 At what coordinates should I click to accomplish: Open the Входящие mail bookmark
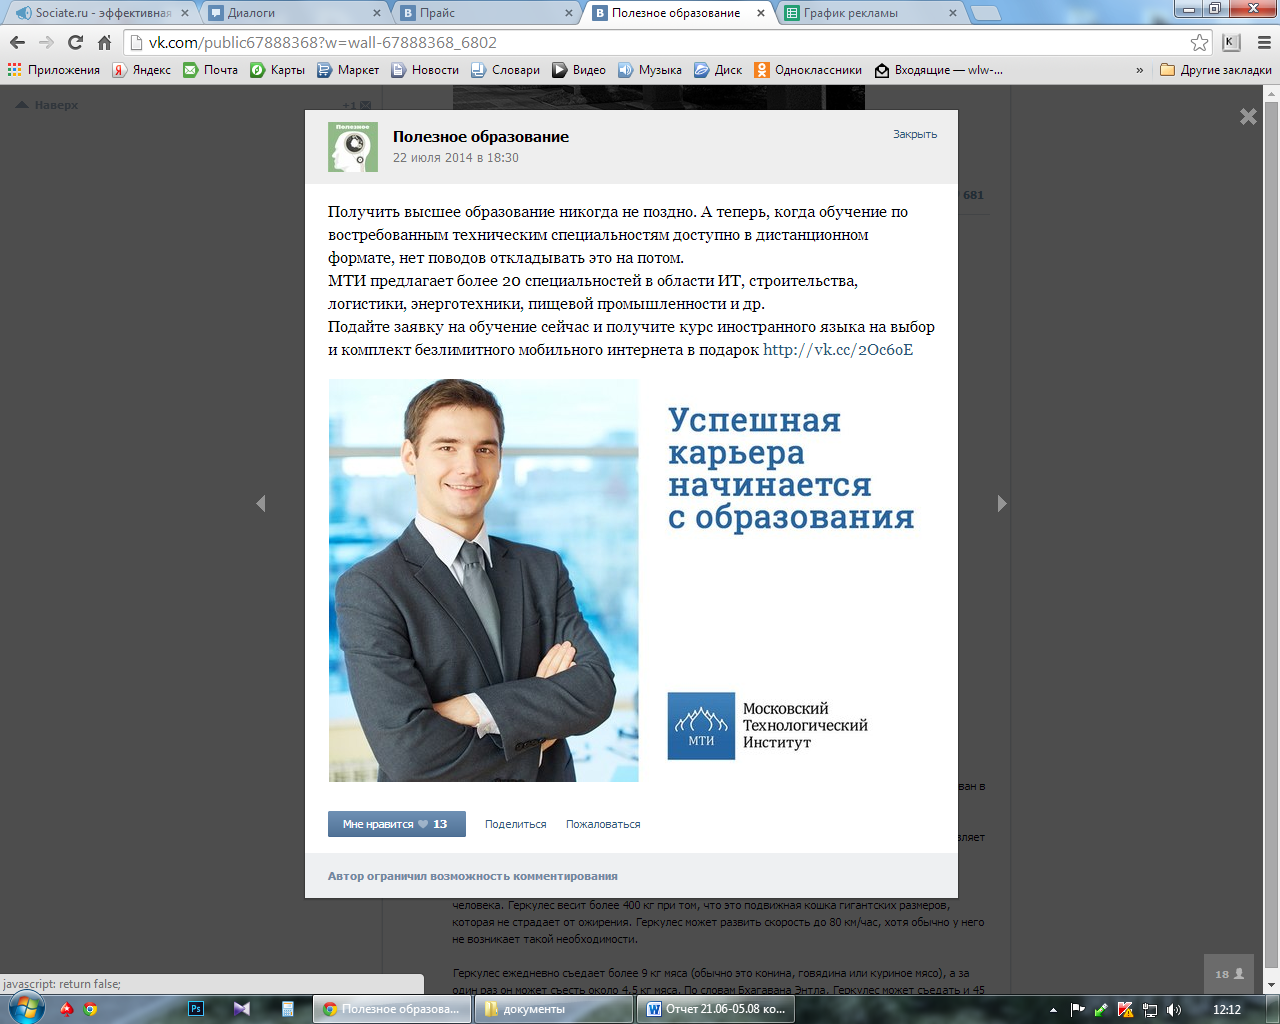tap(938, 70)
